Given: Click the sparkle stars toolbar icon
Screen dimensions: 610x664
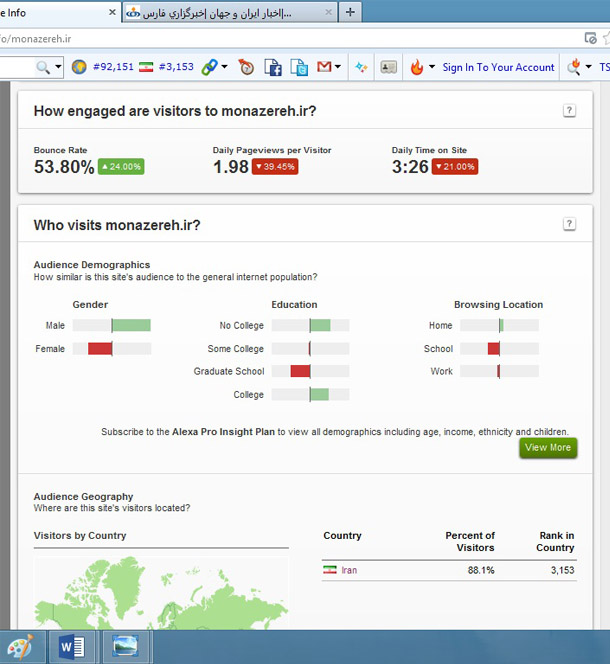Looking at the screenshot, I should tap(361, 67).
